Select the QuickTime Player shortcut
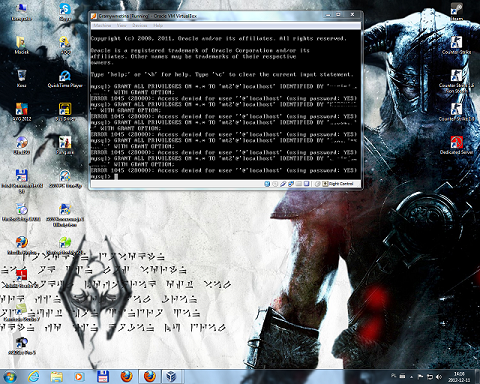Screen dimensions: 480x384 [x=65, y=79]
